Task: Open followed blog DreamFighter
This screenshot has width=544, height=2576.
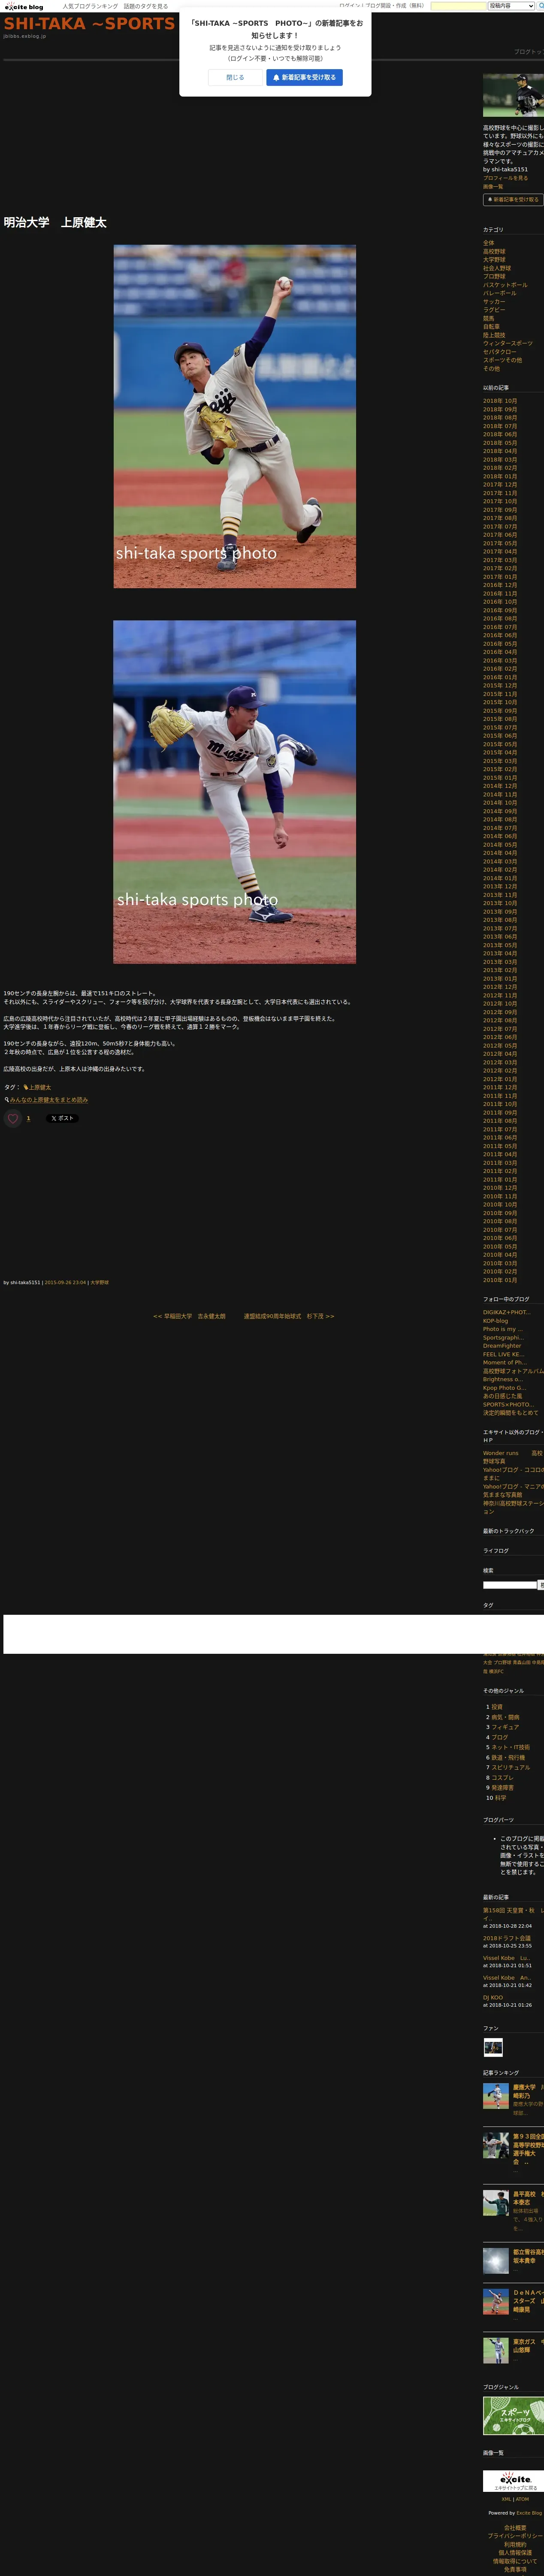Action: (502, 1346)
